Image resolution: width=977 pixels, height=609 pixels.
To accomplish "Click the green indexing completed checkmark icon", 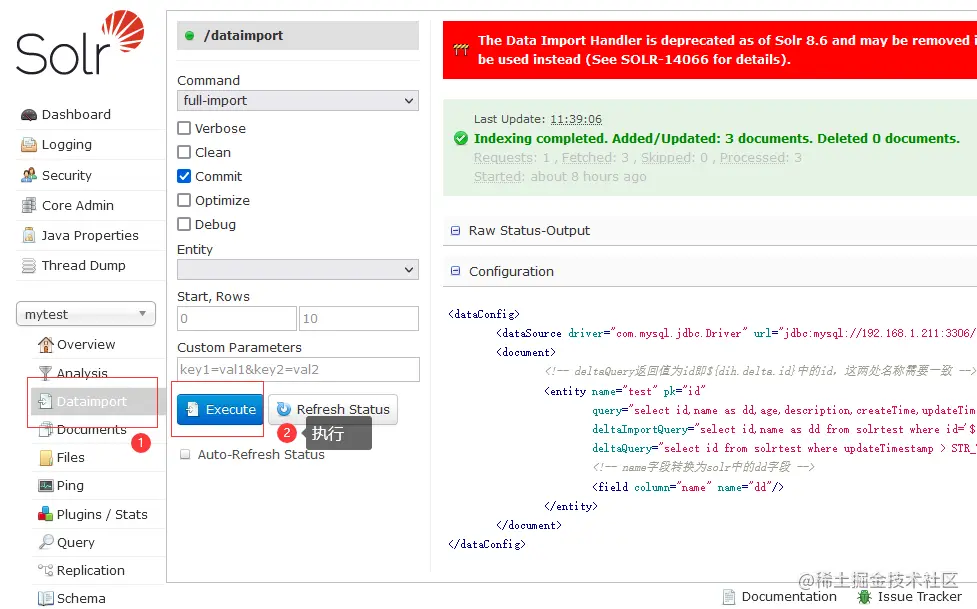I will click(460, 138).
